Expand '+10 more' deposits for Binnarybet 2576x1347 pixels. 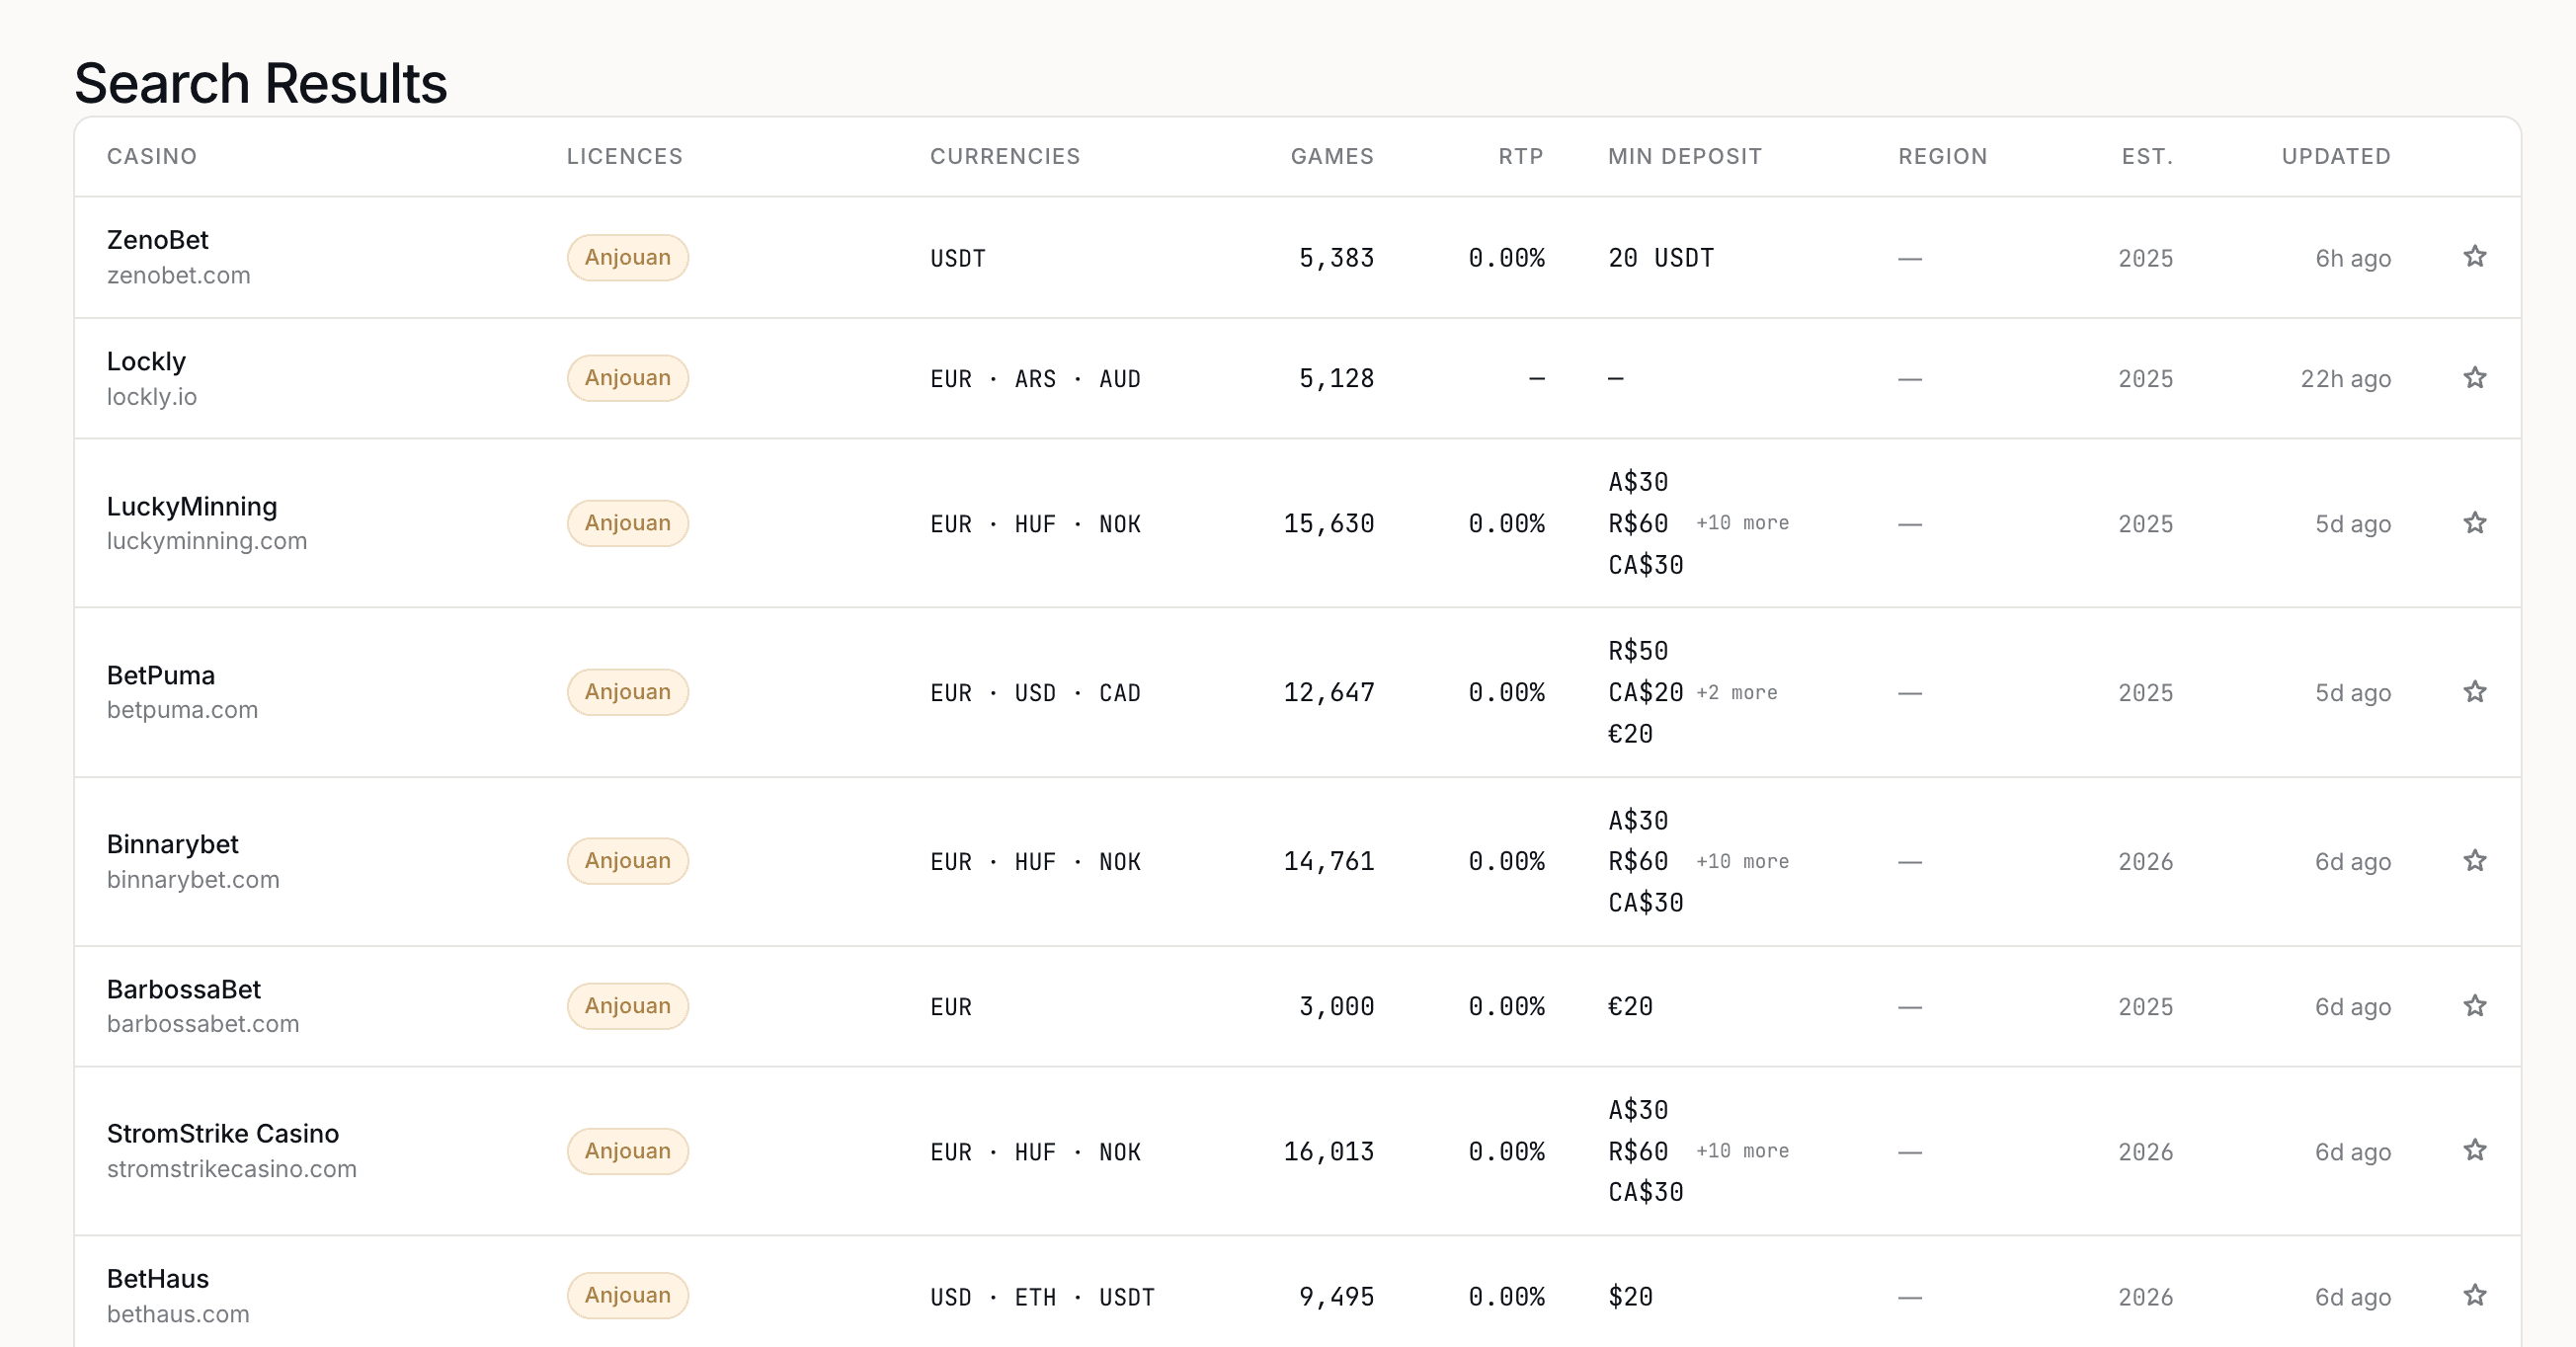point(1742,862)
